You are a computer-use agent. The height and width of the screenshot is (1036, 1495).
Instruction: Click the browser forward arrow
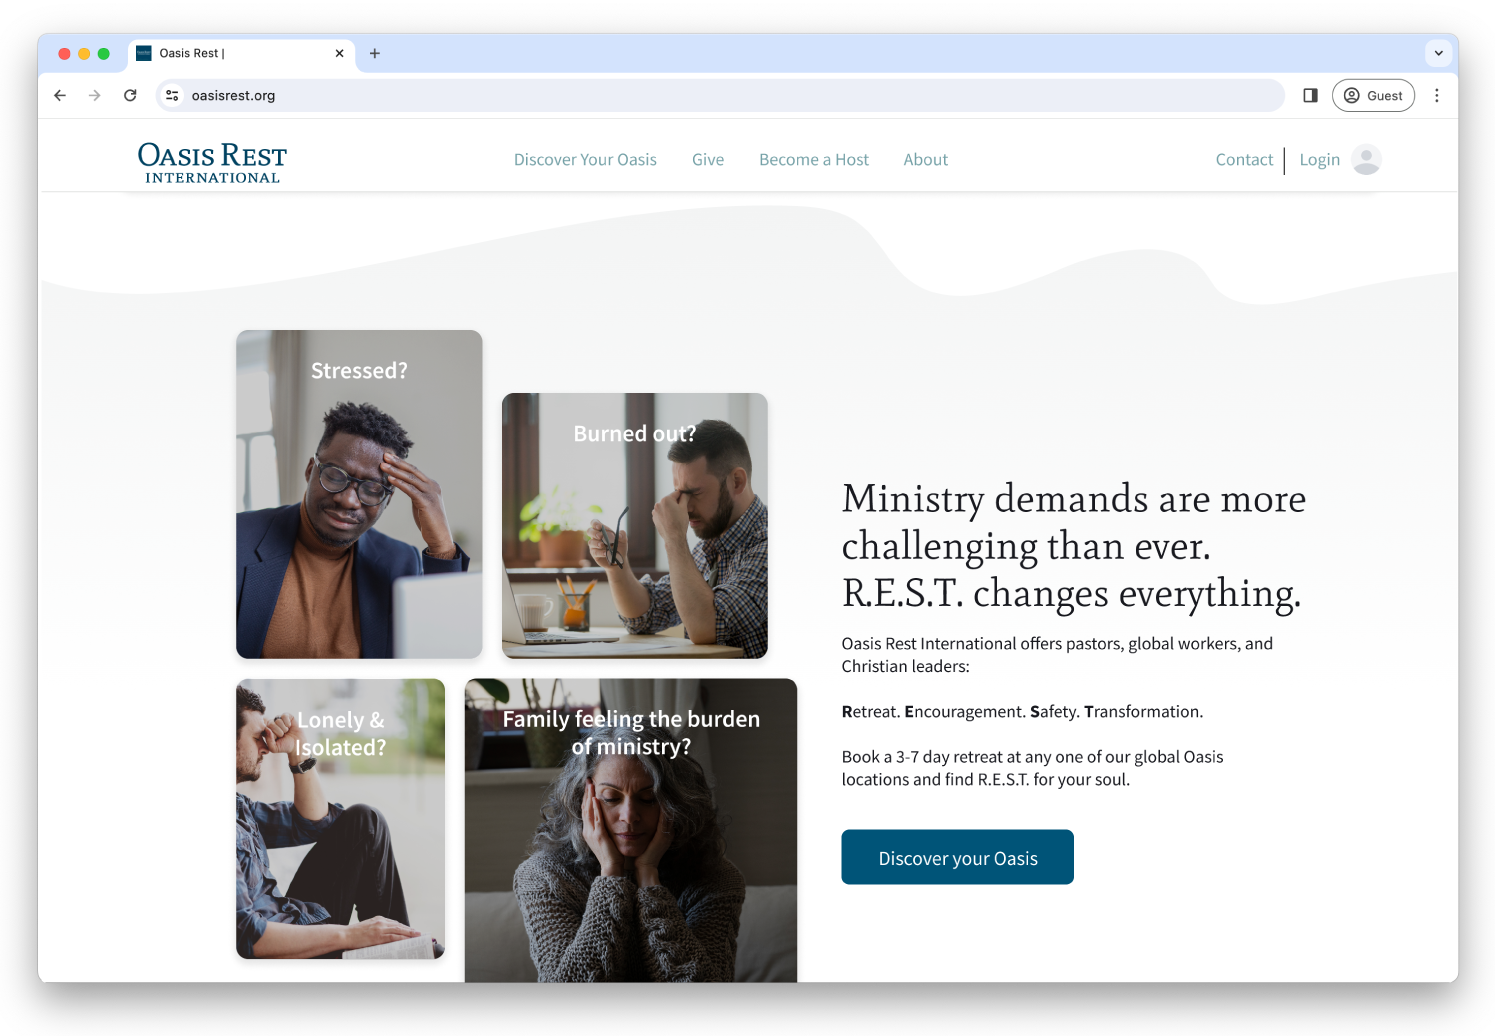(x=95, y=96)
